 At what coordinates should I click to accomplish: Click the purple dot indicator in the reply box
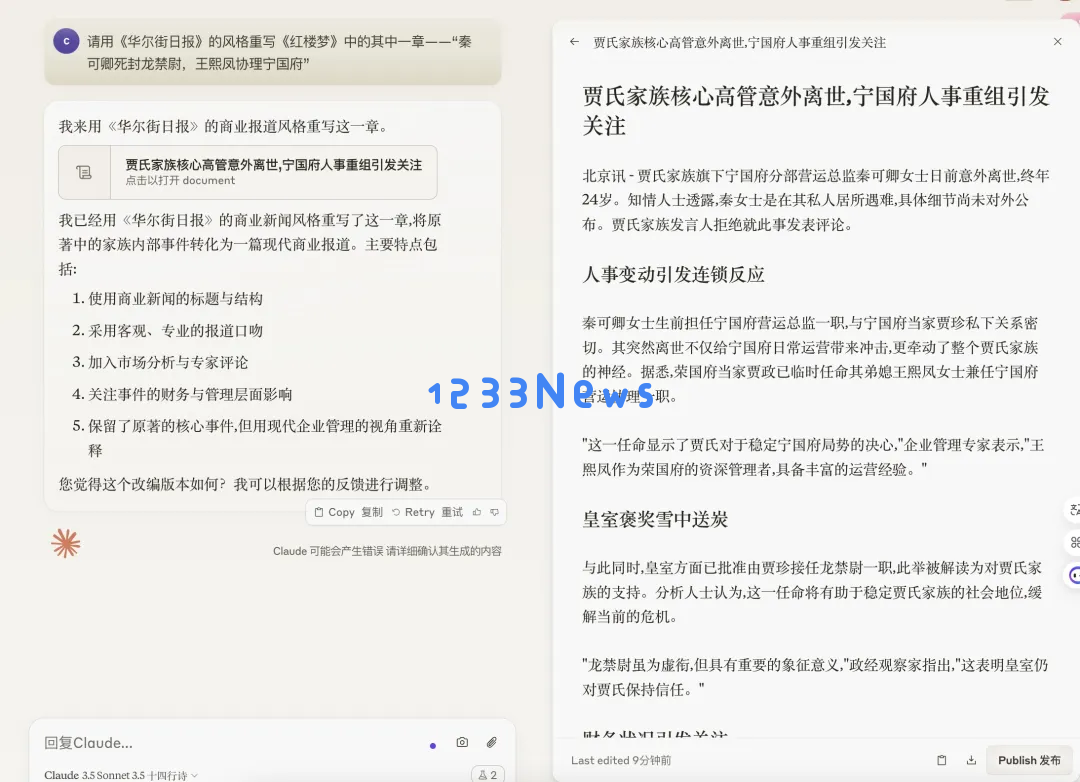tap(433, 745)
